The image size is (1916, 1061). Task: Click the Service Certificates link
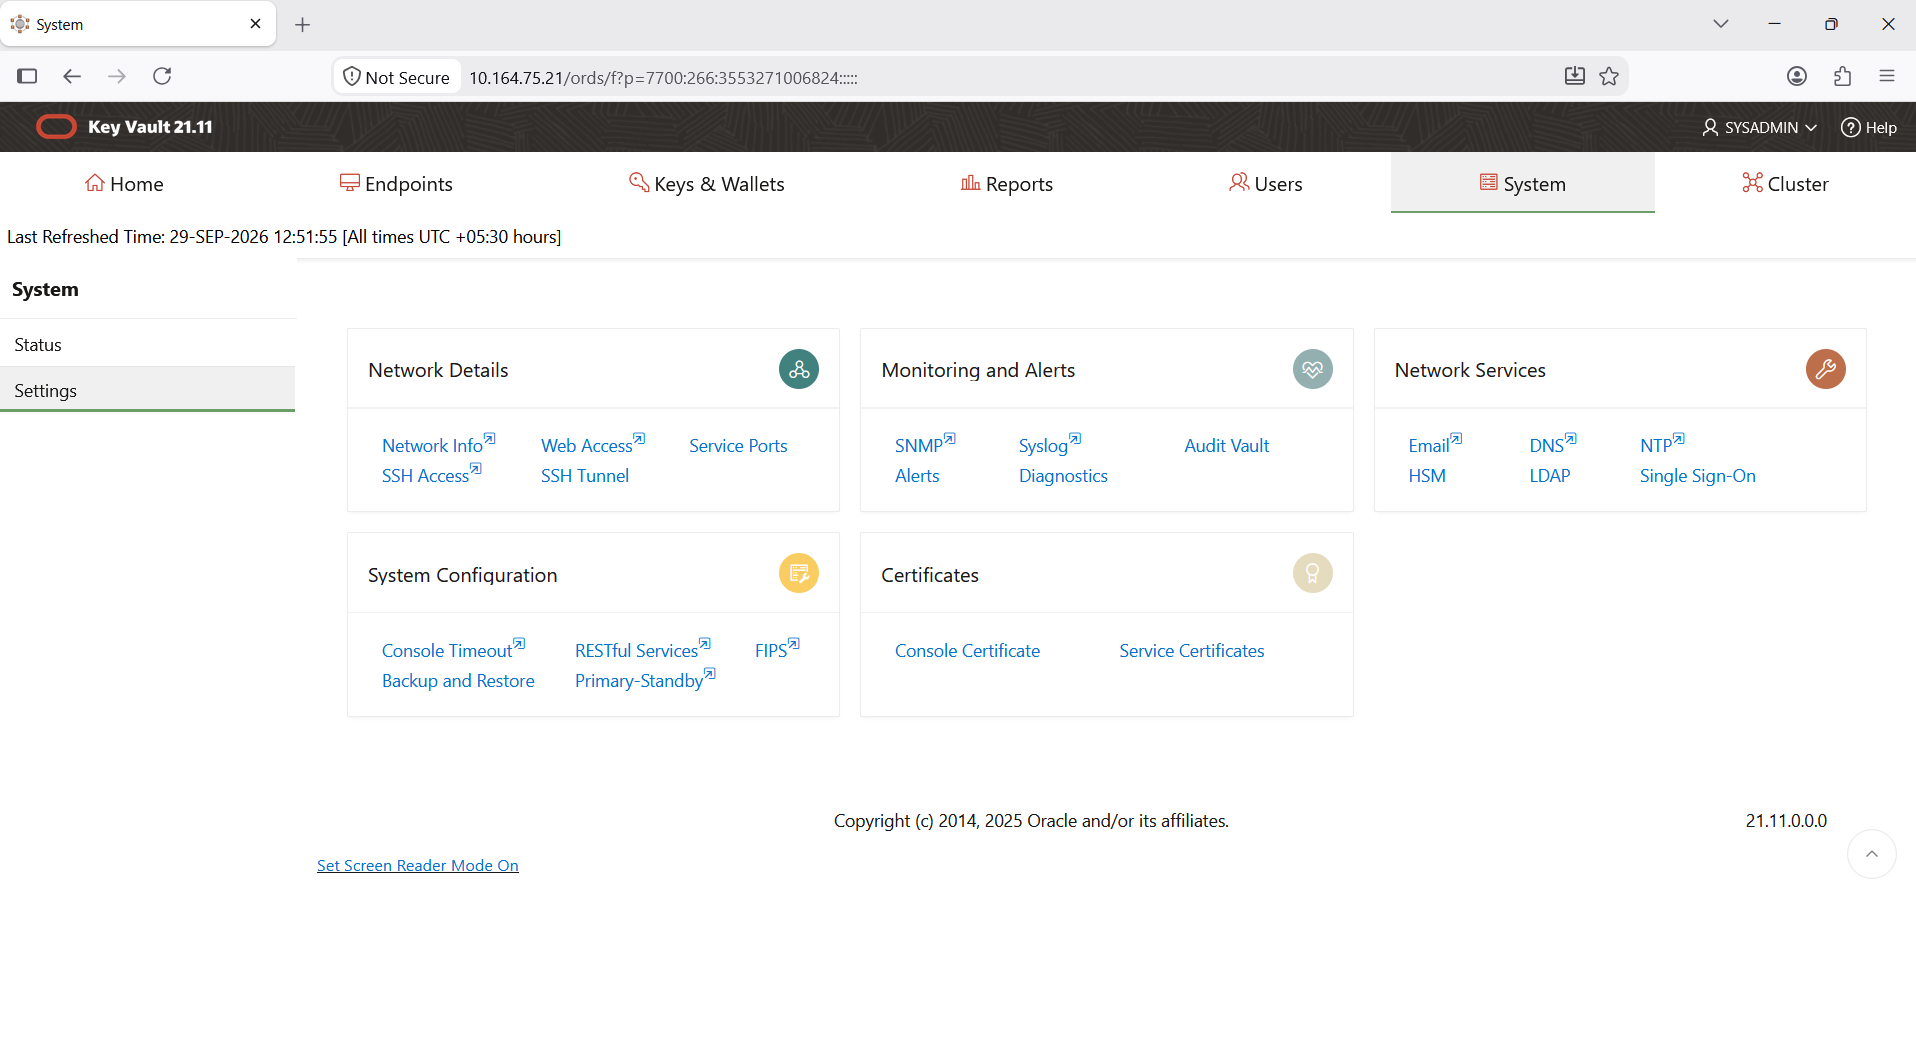1191,651
